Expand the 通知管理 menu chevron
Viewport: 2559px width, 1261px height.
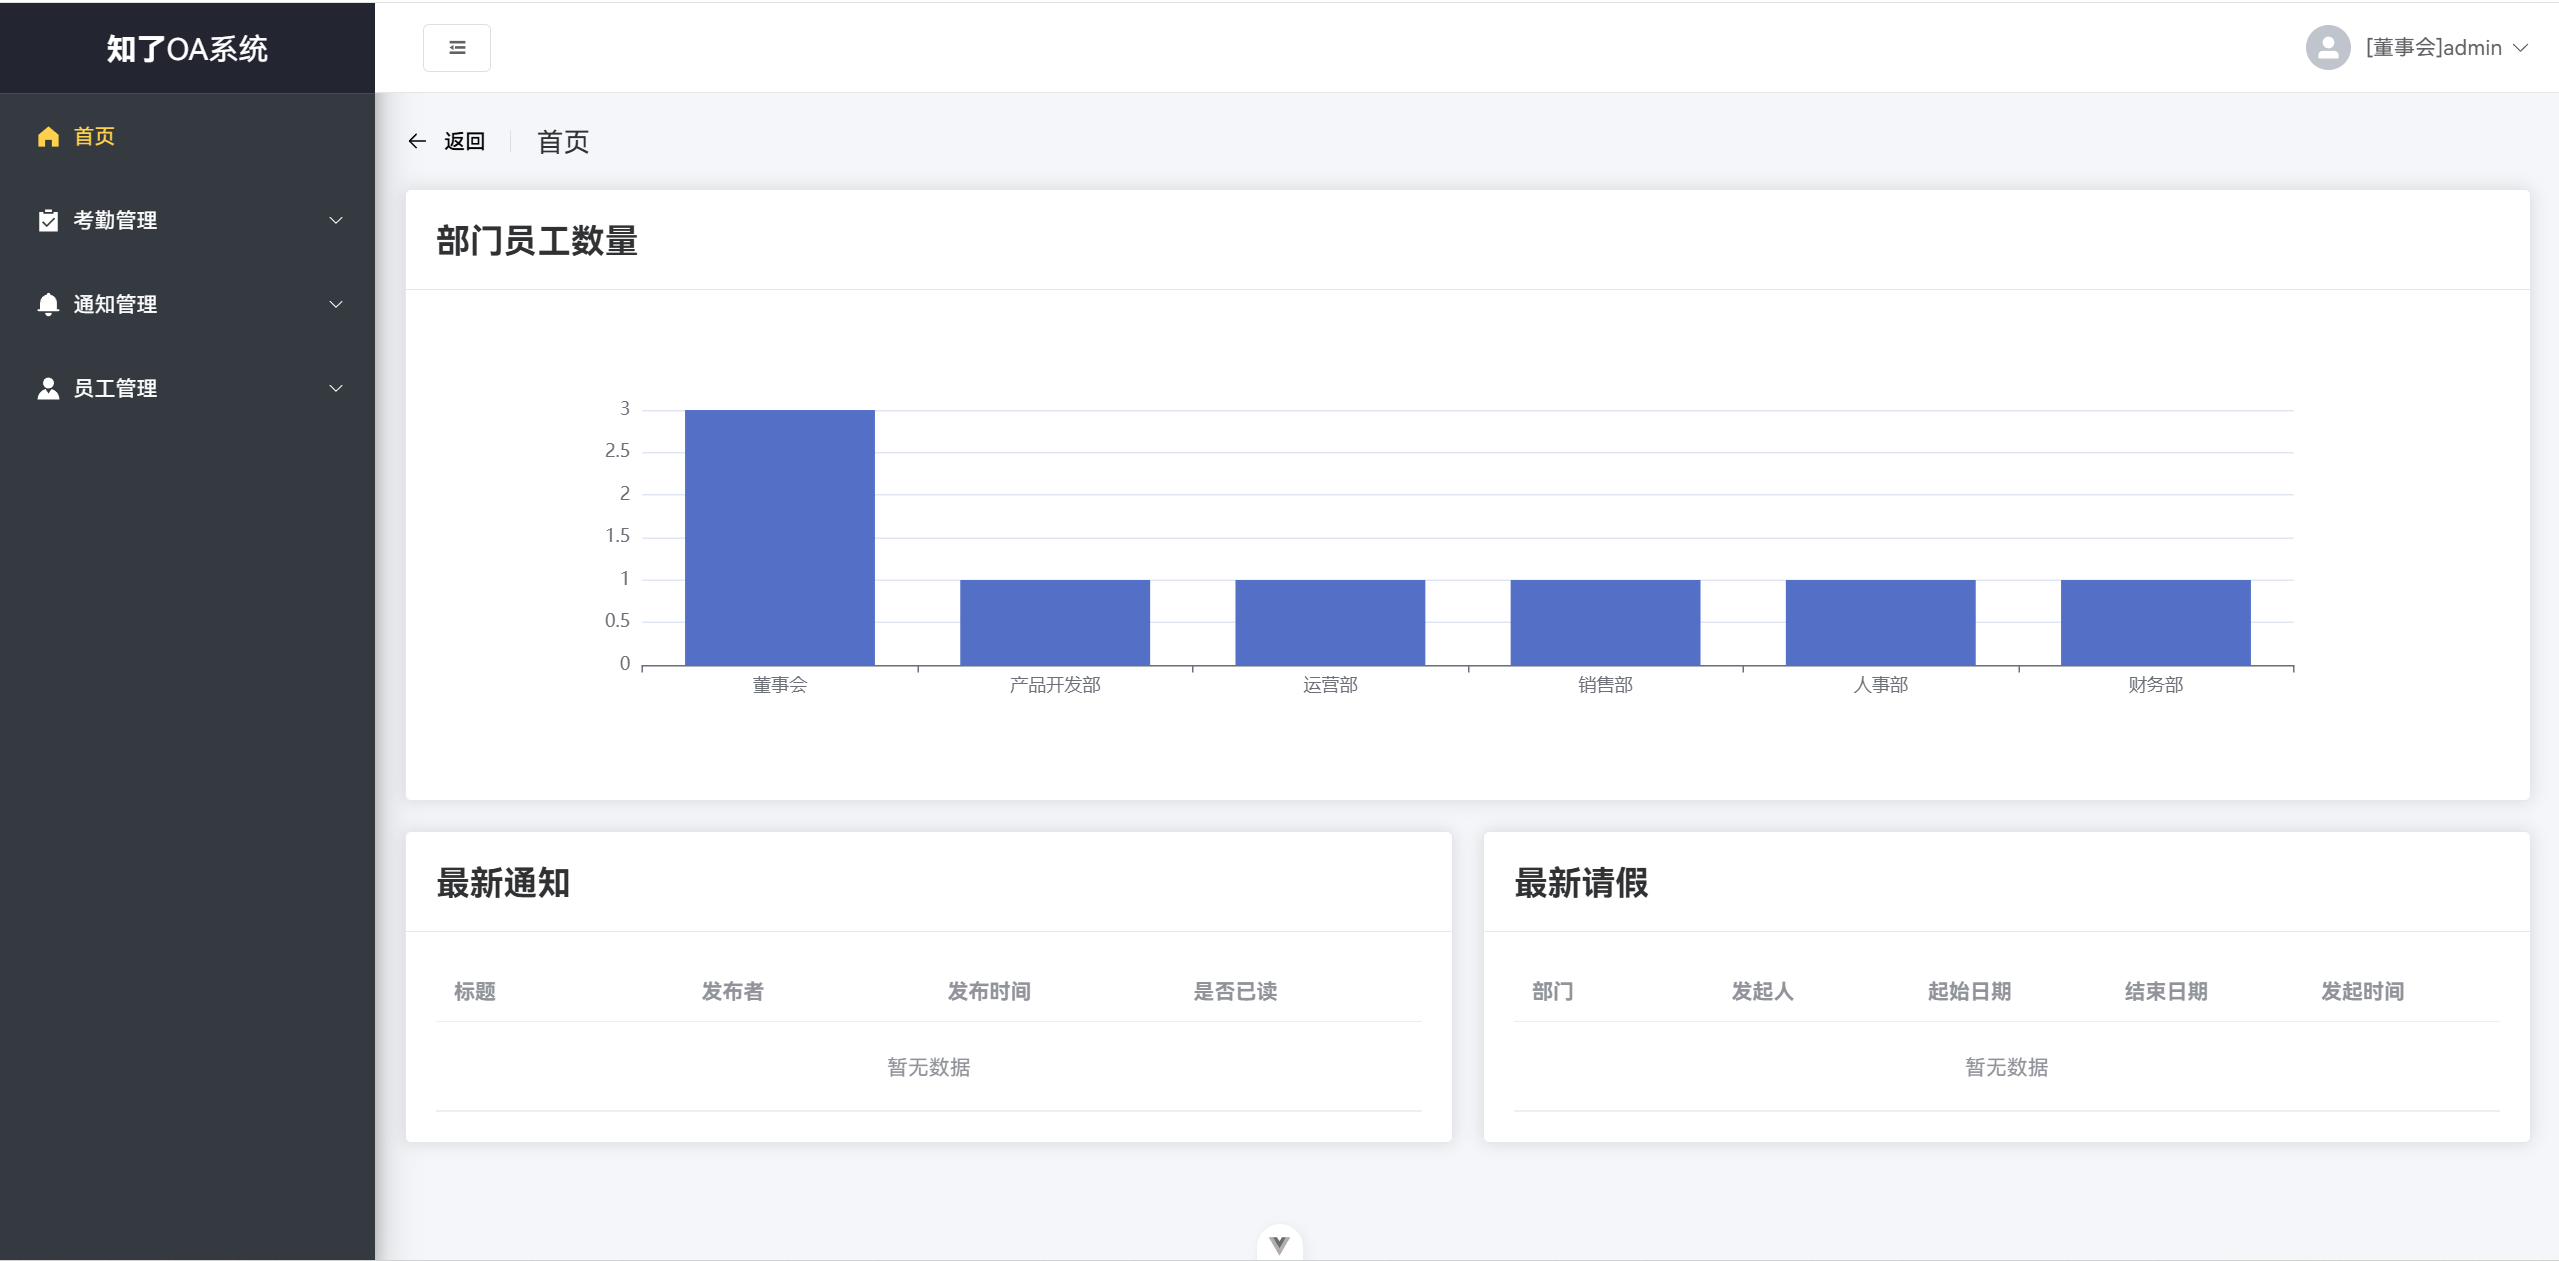coord(336,304)
